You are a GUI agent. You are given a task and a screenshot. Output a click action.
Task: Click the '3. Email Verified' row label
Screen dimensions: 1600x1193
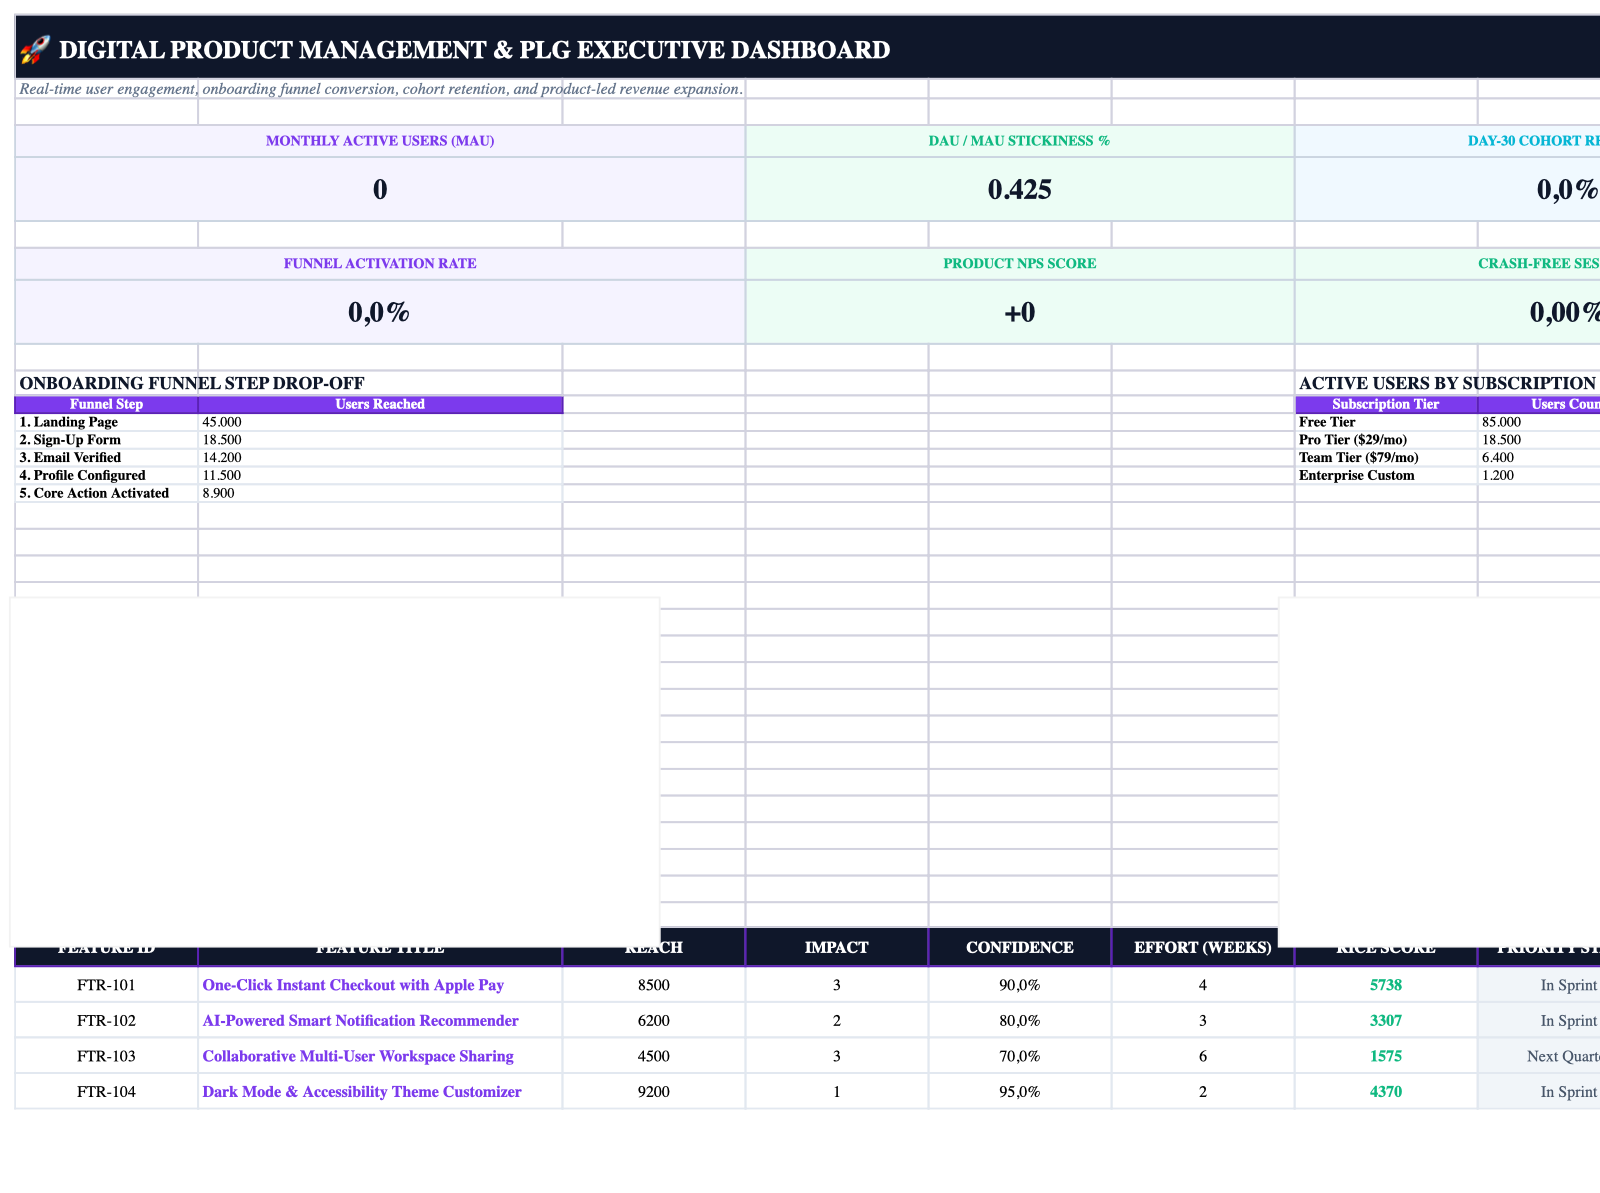70,458
